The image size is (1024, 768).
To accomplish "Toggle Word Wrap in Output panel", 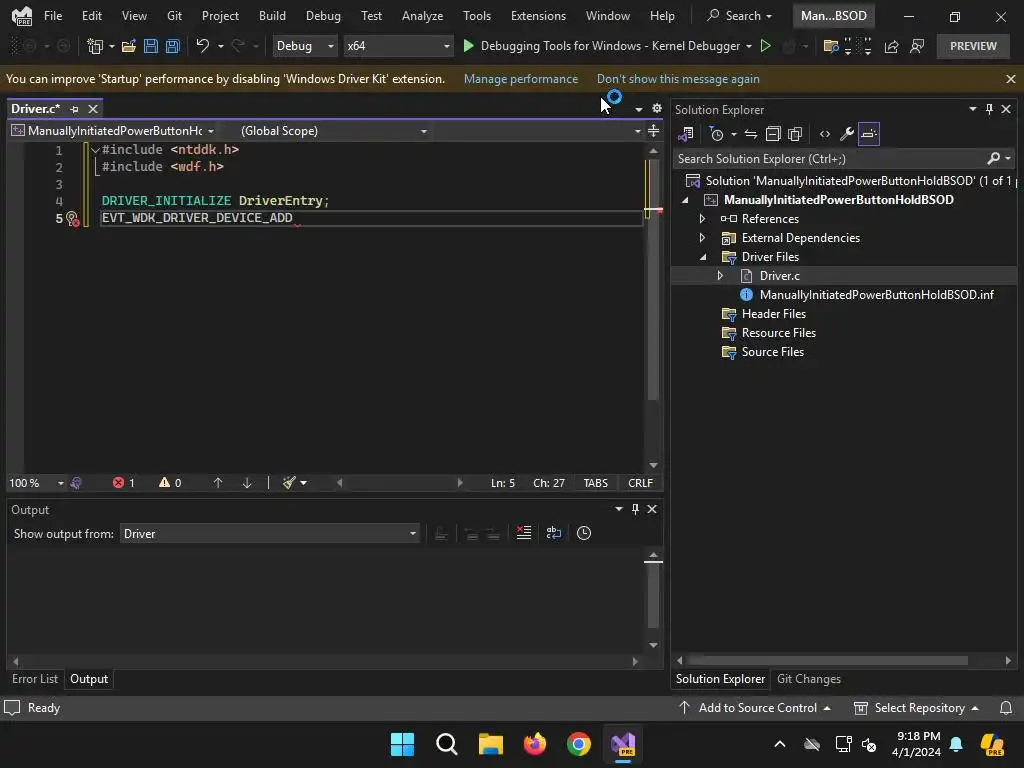I will point(554,534).
